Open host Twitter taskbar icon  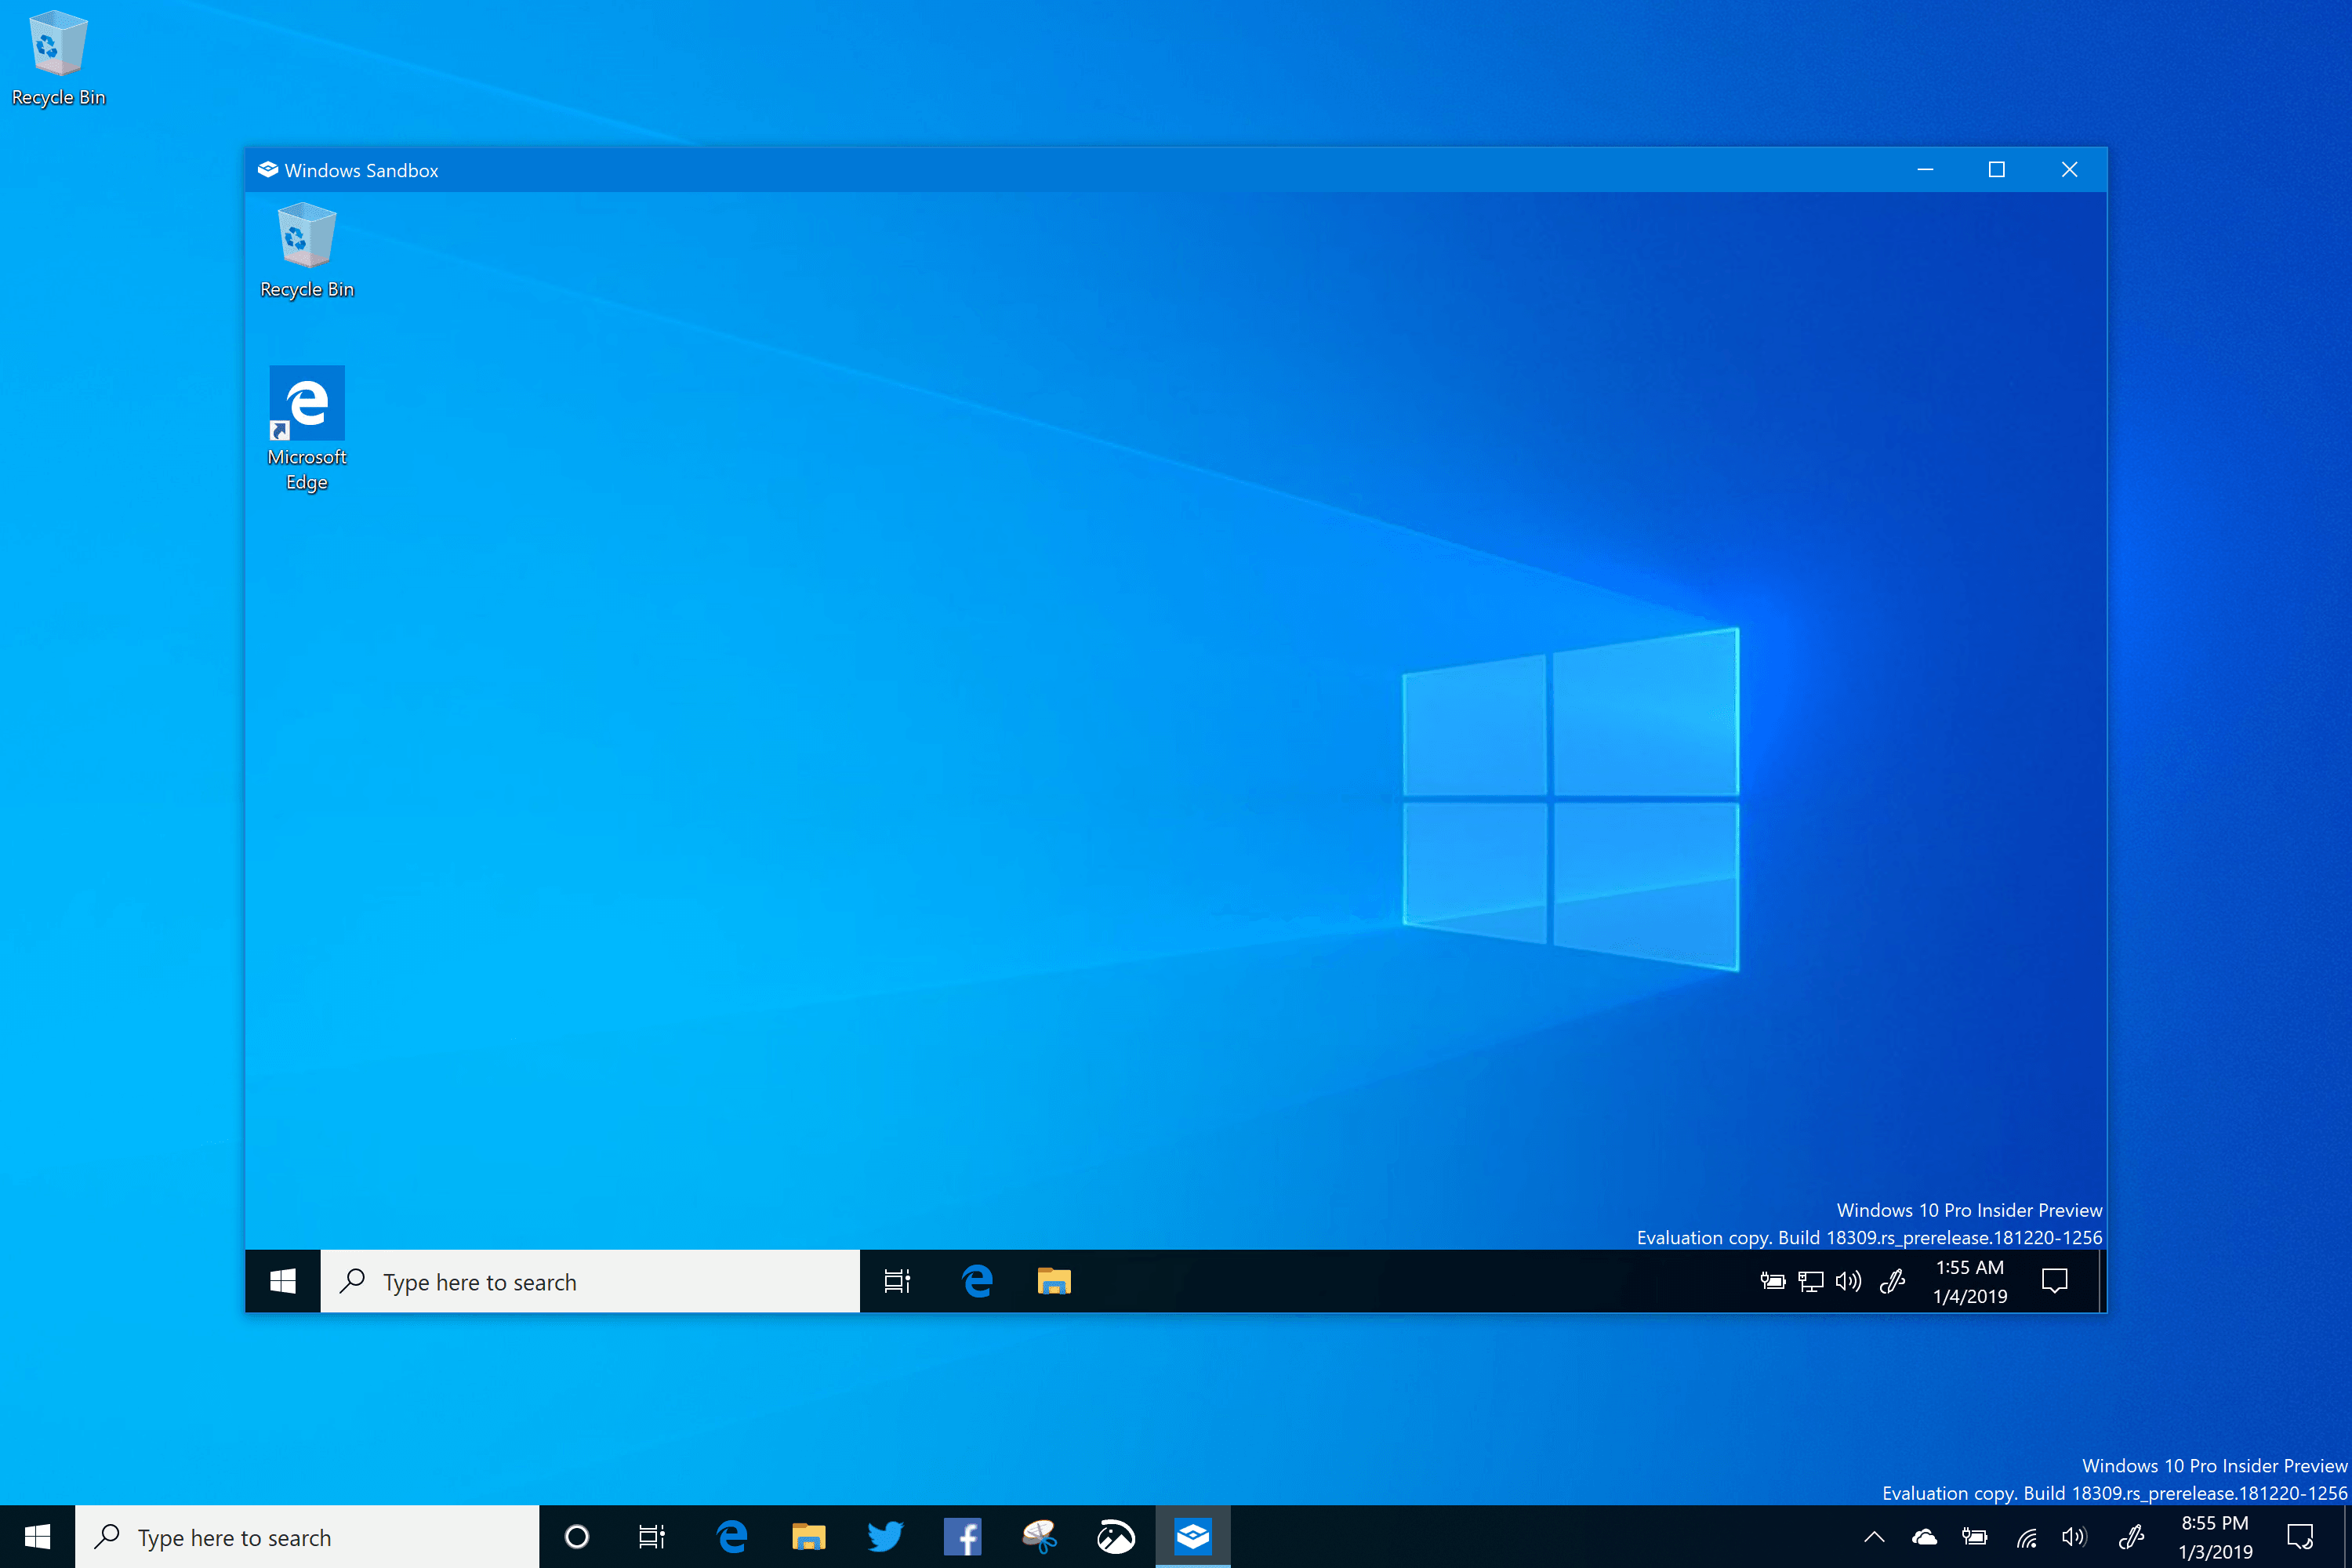coord(885,1537)
